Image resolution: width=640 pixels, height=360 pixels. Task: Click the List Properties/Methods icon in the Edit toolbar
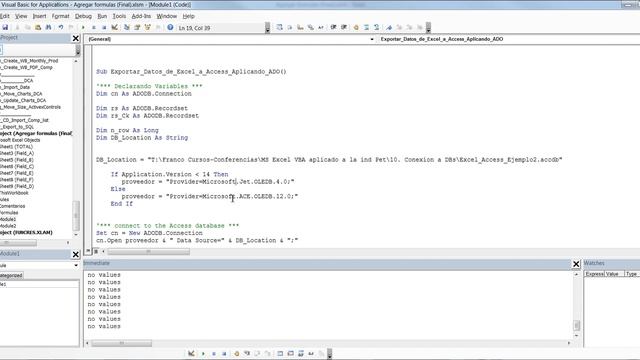pyautogui.click(x=280, y=27)
